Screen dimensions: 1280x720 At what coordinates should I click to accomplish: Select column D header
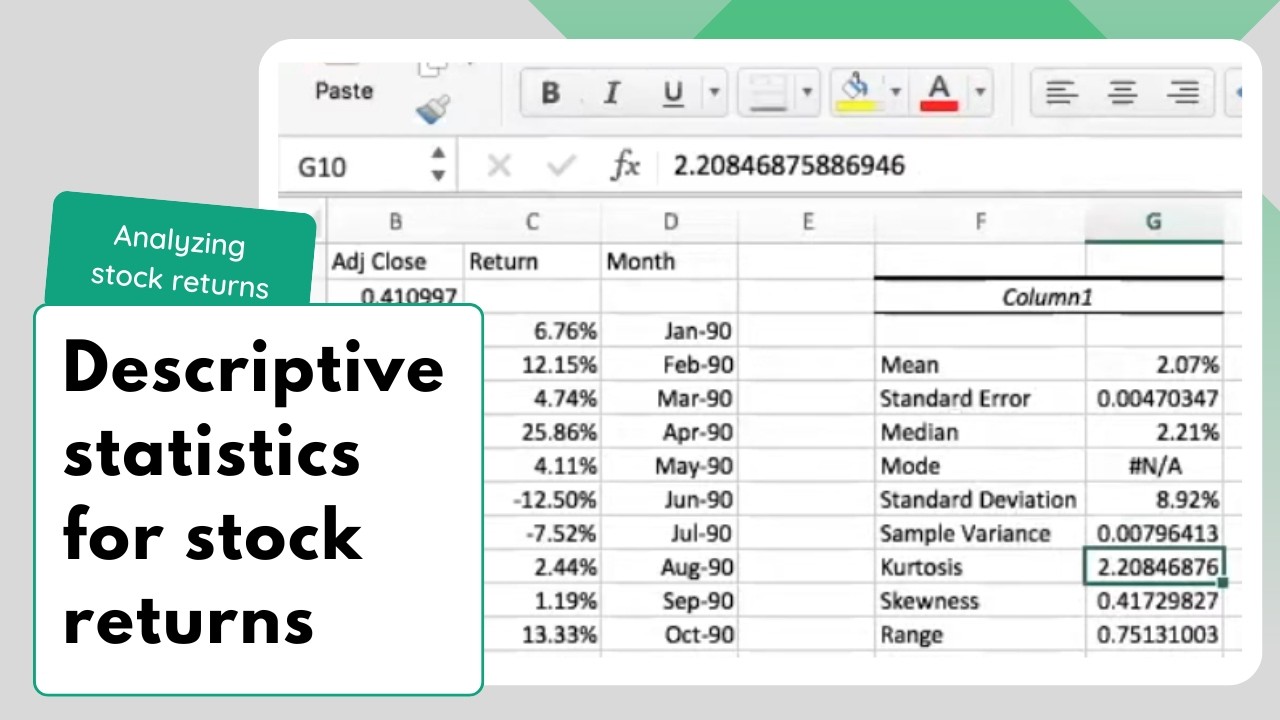(x=669, y=223)
